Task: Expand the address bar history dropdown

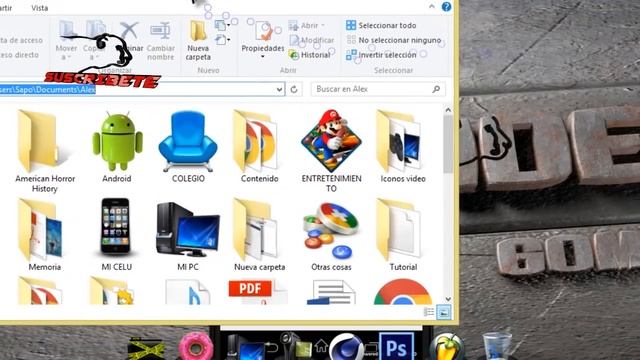Action: (280, 89)
